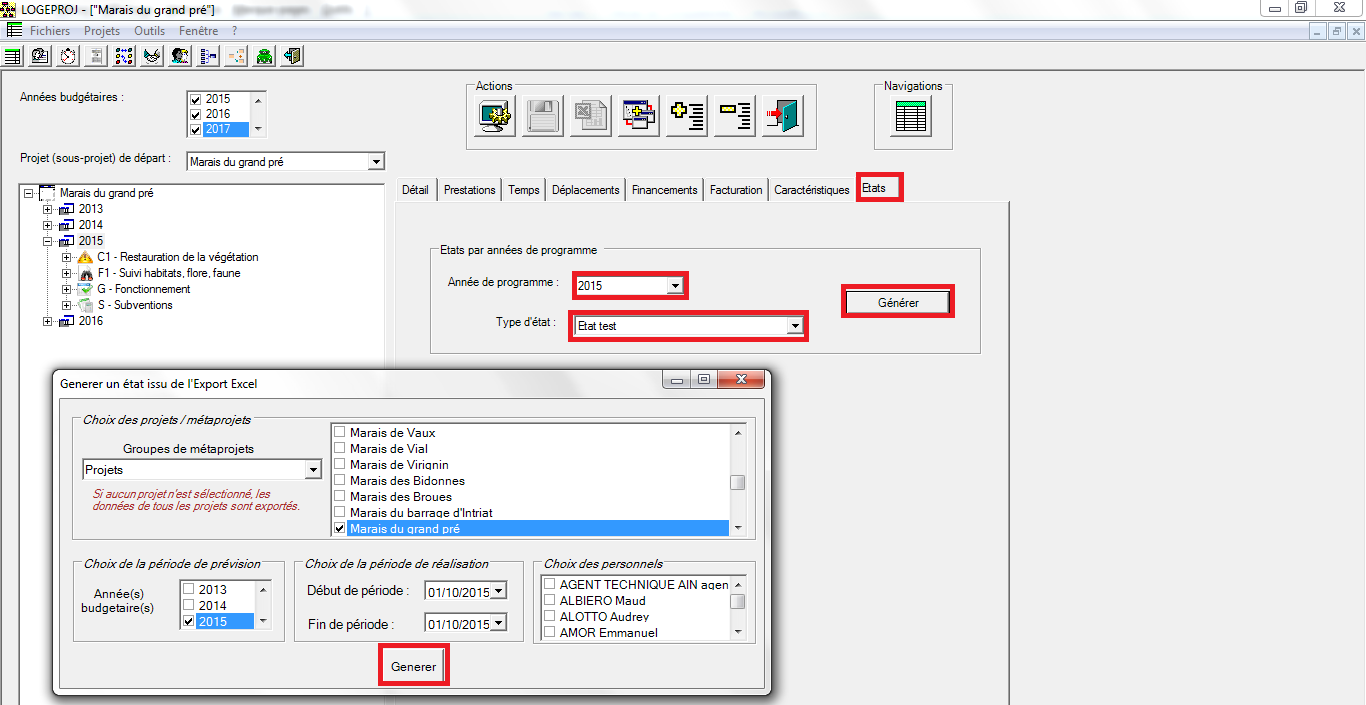Click the computer with gears icon in Actions

(x=495, y=117)
